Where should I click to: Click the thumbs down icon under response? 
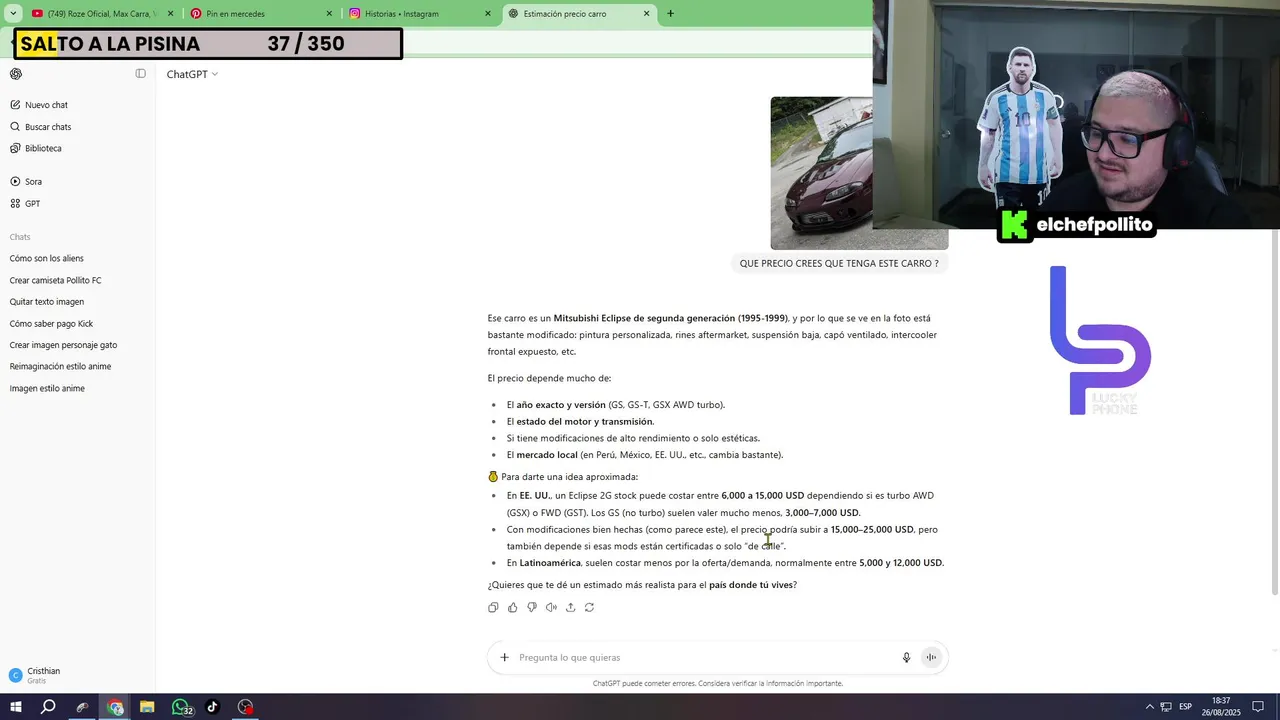pos(531,607)
